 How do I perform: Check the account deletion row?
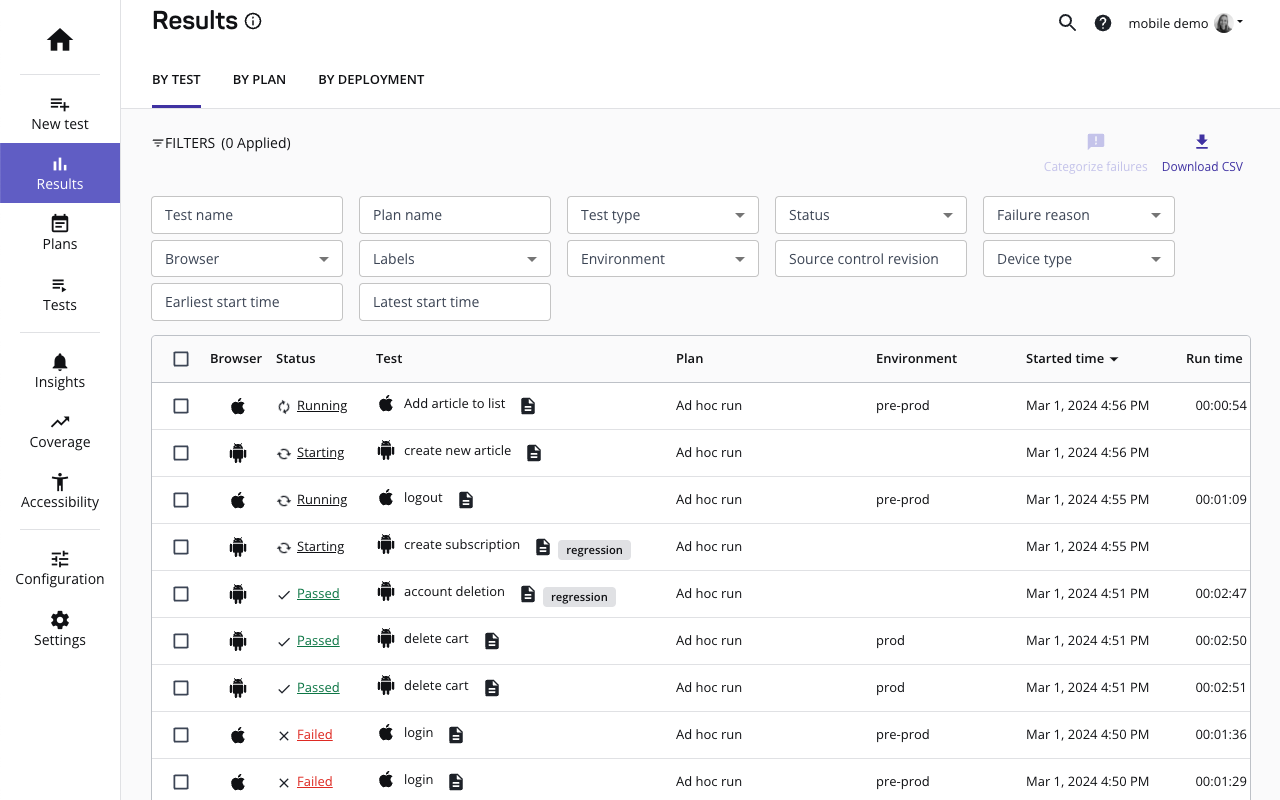(x=181, y=594)
